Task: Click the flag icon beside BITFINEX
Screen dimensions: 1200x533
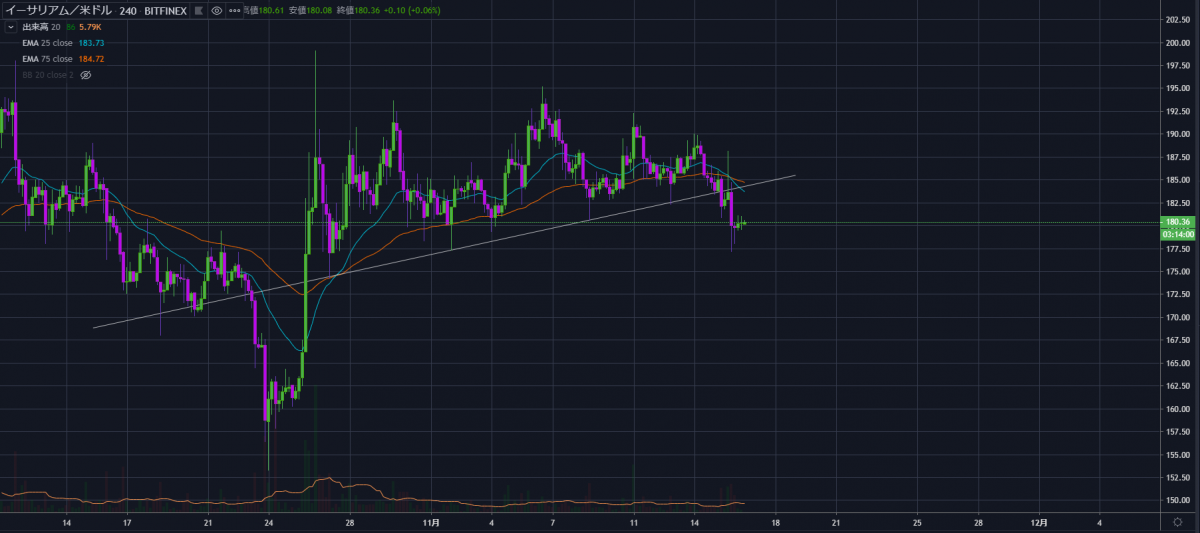Action: 197,10
